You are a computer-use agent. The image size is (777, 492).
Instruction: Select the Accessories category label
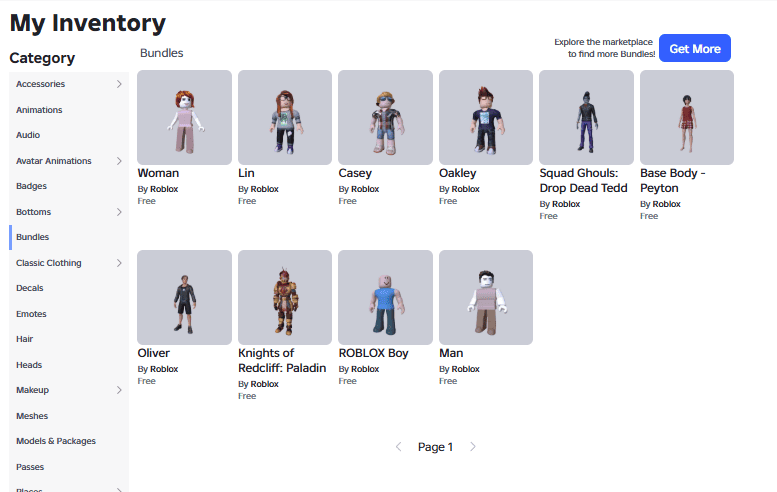pos(40,84)
